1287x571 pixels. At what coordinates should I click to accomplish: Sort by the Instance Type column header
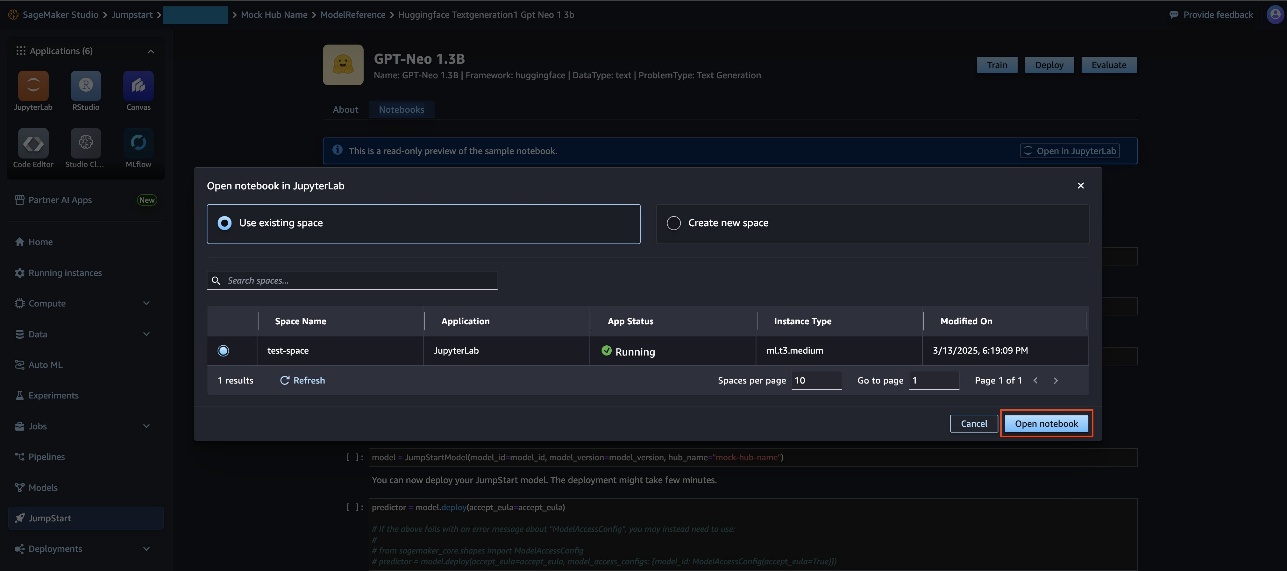click(803, 321)
